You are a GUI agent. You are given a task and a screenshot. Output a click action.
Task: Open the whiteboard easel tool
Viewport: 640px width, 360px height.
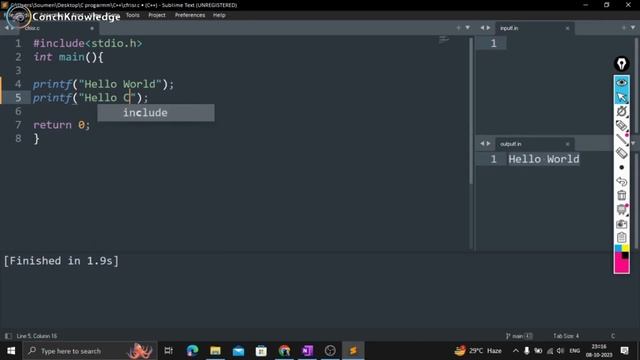pyautogui.click(x=621, y=210)
